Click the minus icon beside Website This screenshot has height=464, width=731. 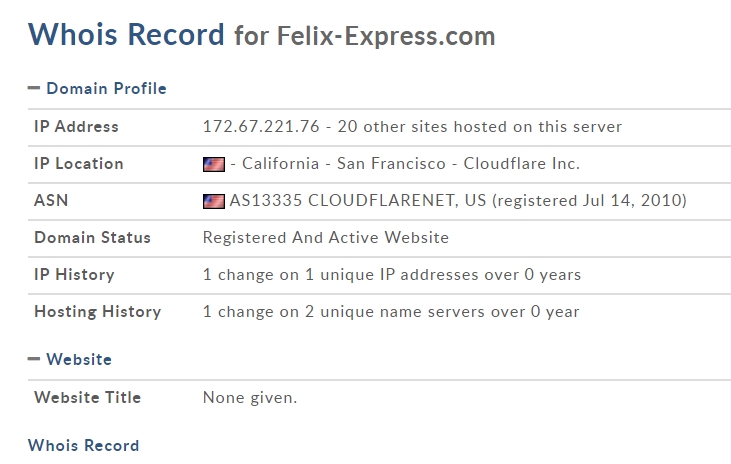click(x=34, y=359)
